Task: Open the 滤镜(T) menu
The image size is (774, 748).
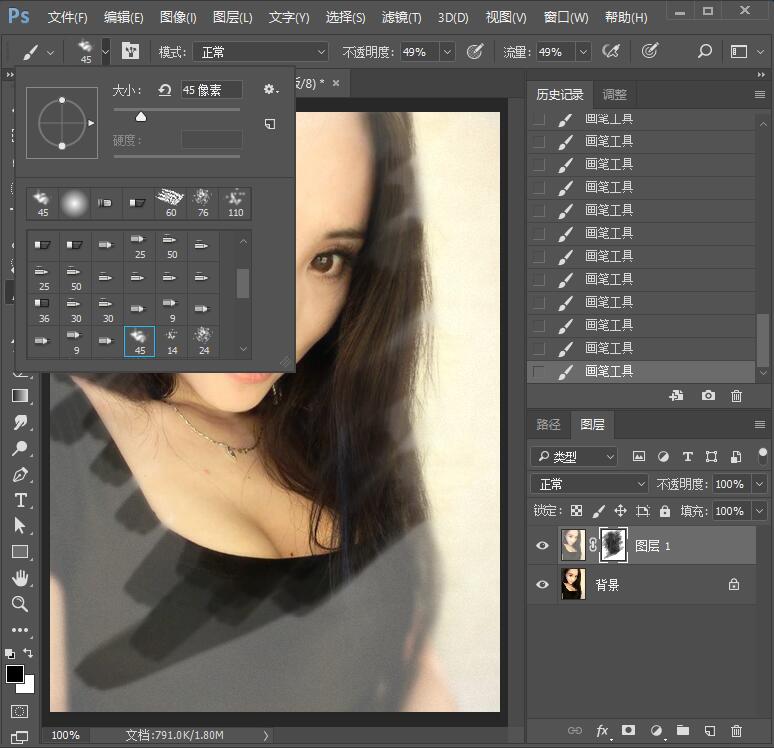Action: [x=400, y=18]
